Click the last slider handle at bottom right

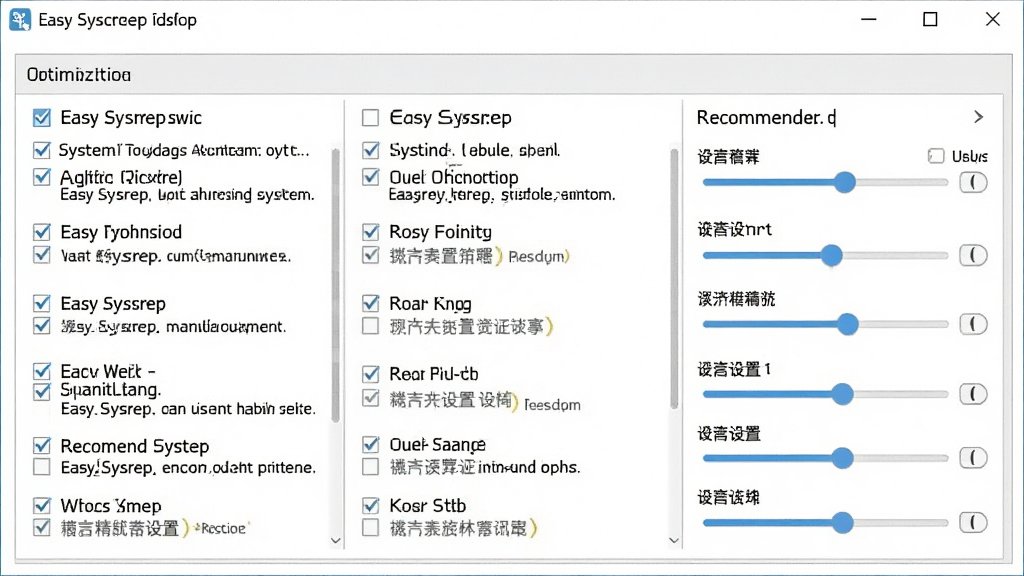pyautogui.click(x=842, y=522)
